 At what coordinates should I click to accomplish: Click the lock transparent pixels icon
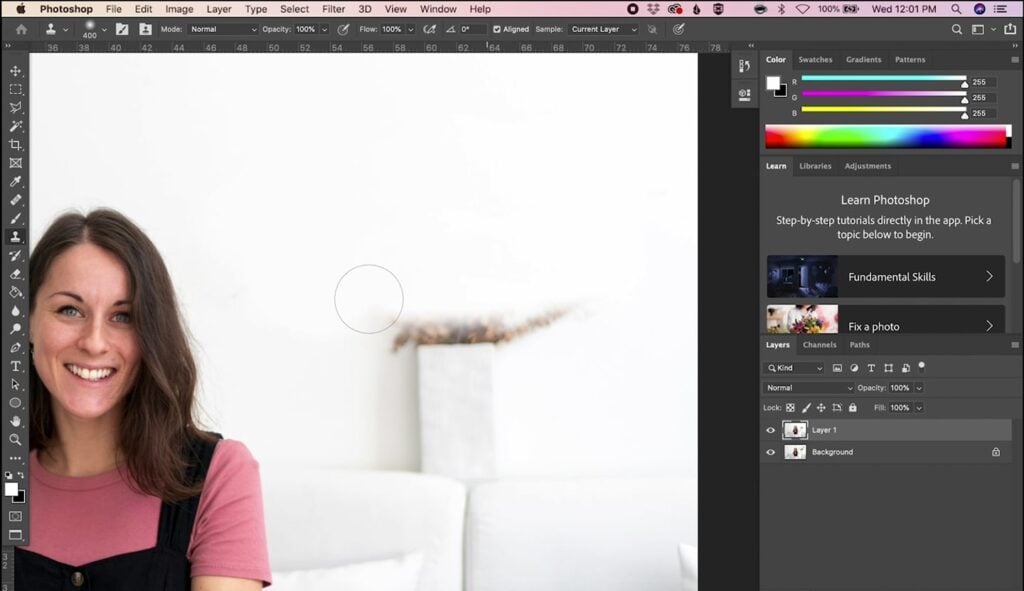click(x=790, y=408)
